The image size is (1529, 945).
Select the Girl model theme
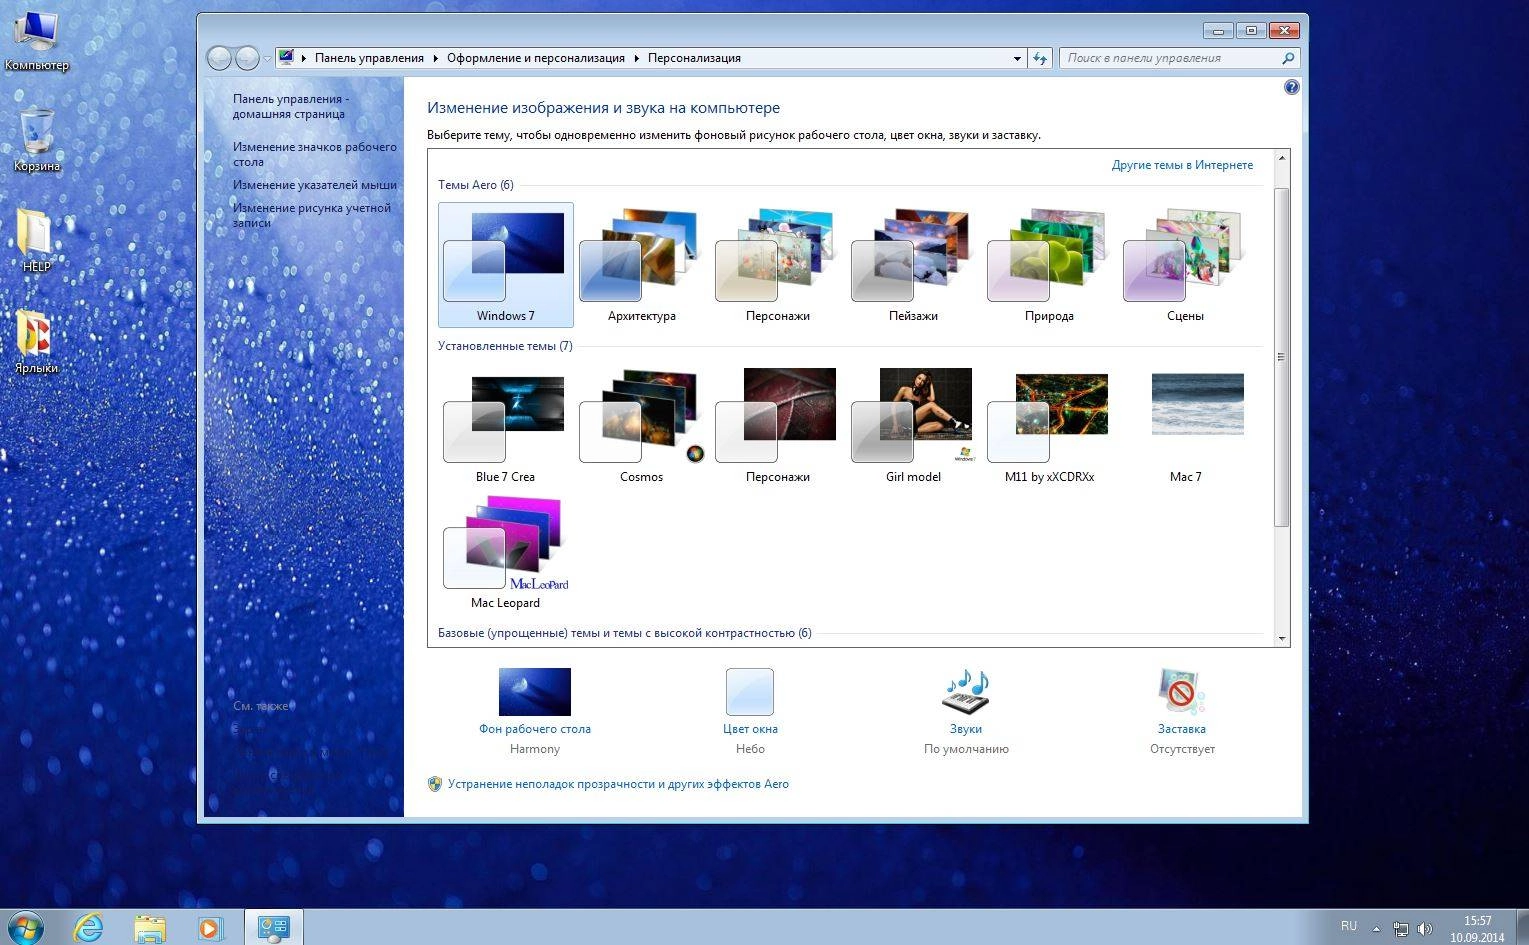[913, 426]
